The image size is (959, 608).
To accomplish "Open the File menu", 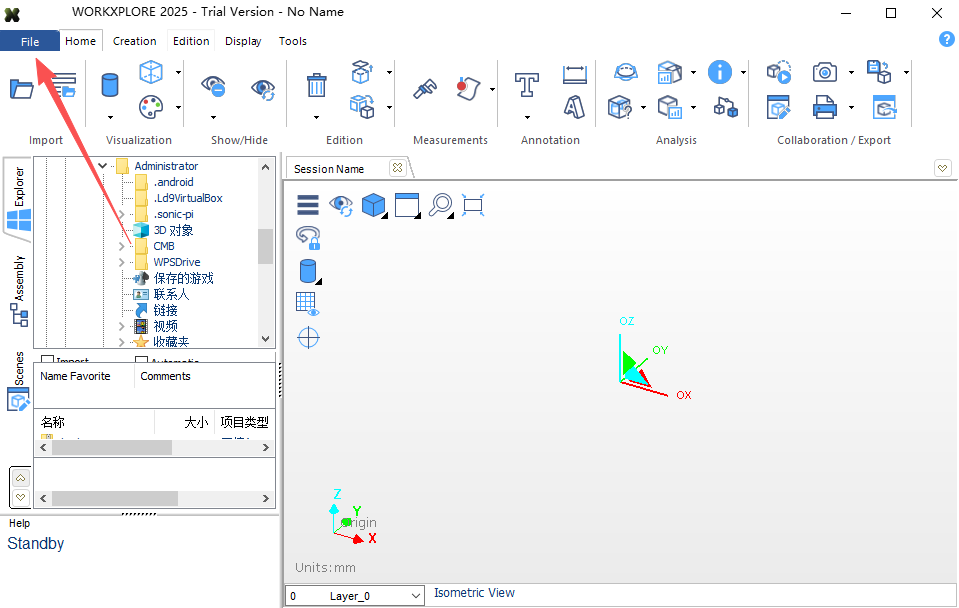I will coord(30,42).
